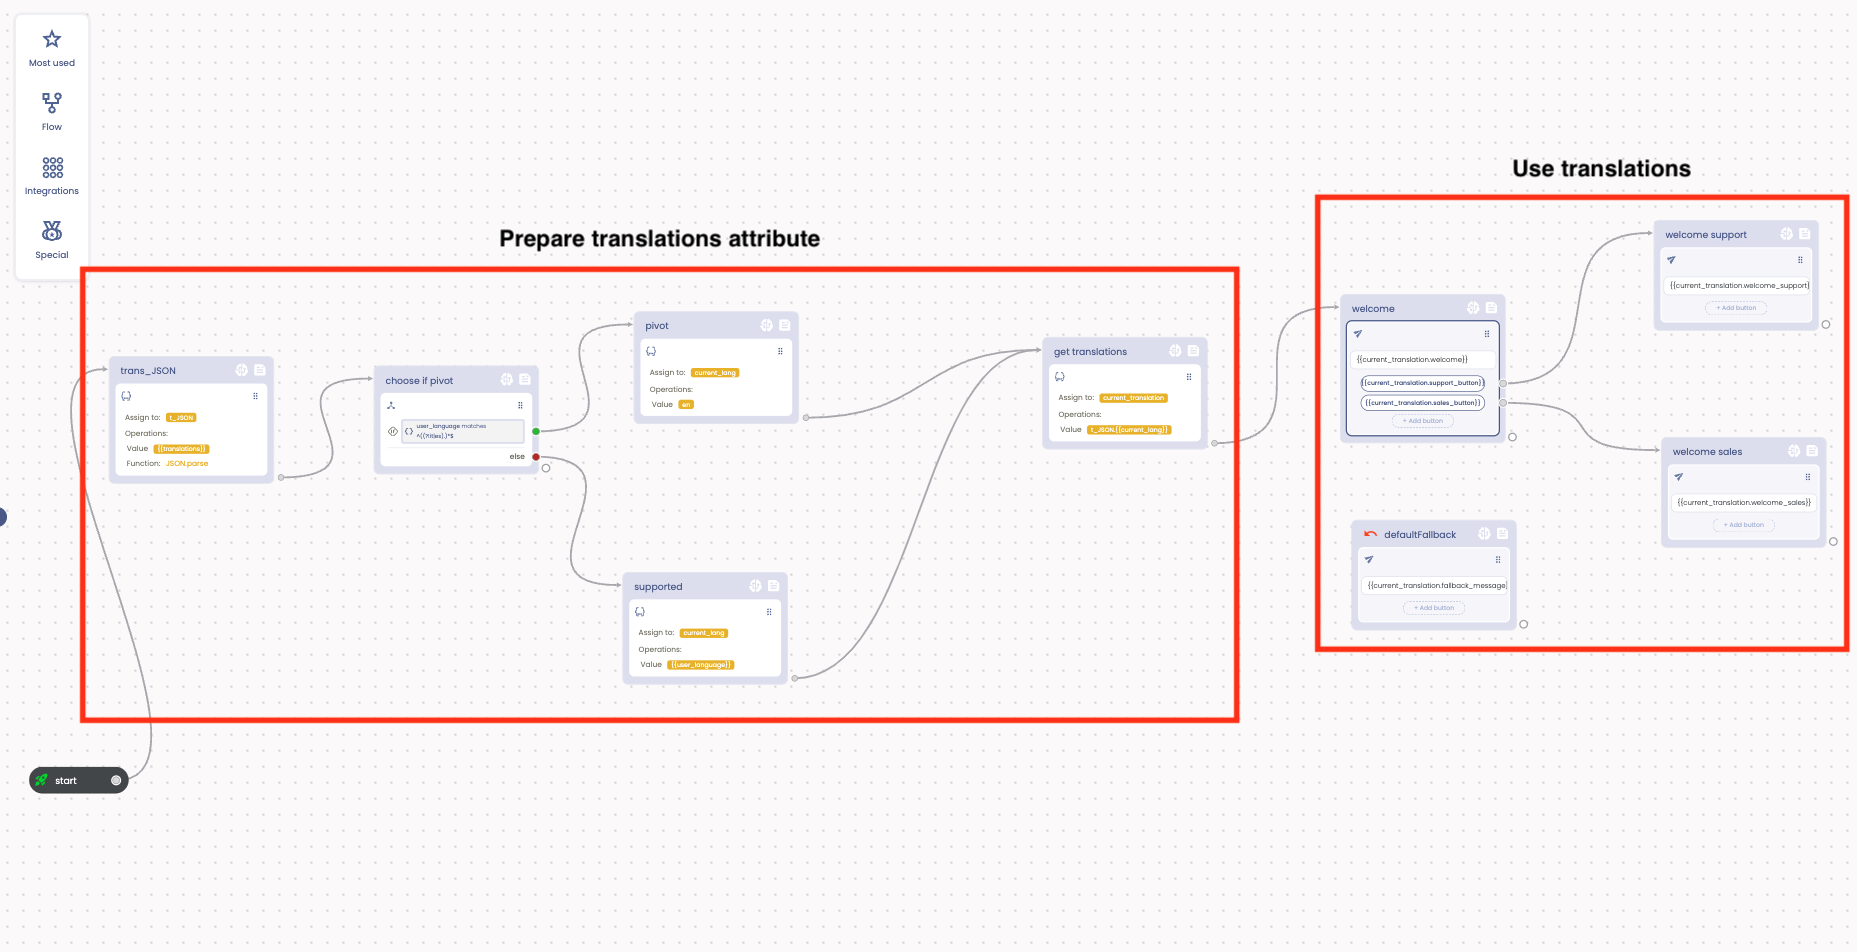Click the fallback_message text field
The image size is (1857, 952).
click(1435, 586)
